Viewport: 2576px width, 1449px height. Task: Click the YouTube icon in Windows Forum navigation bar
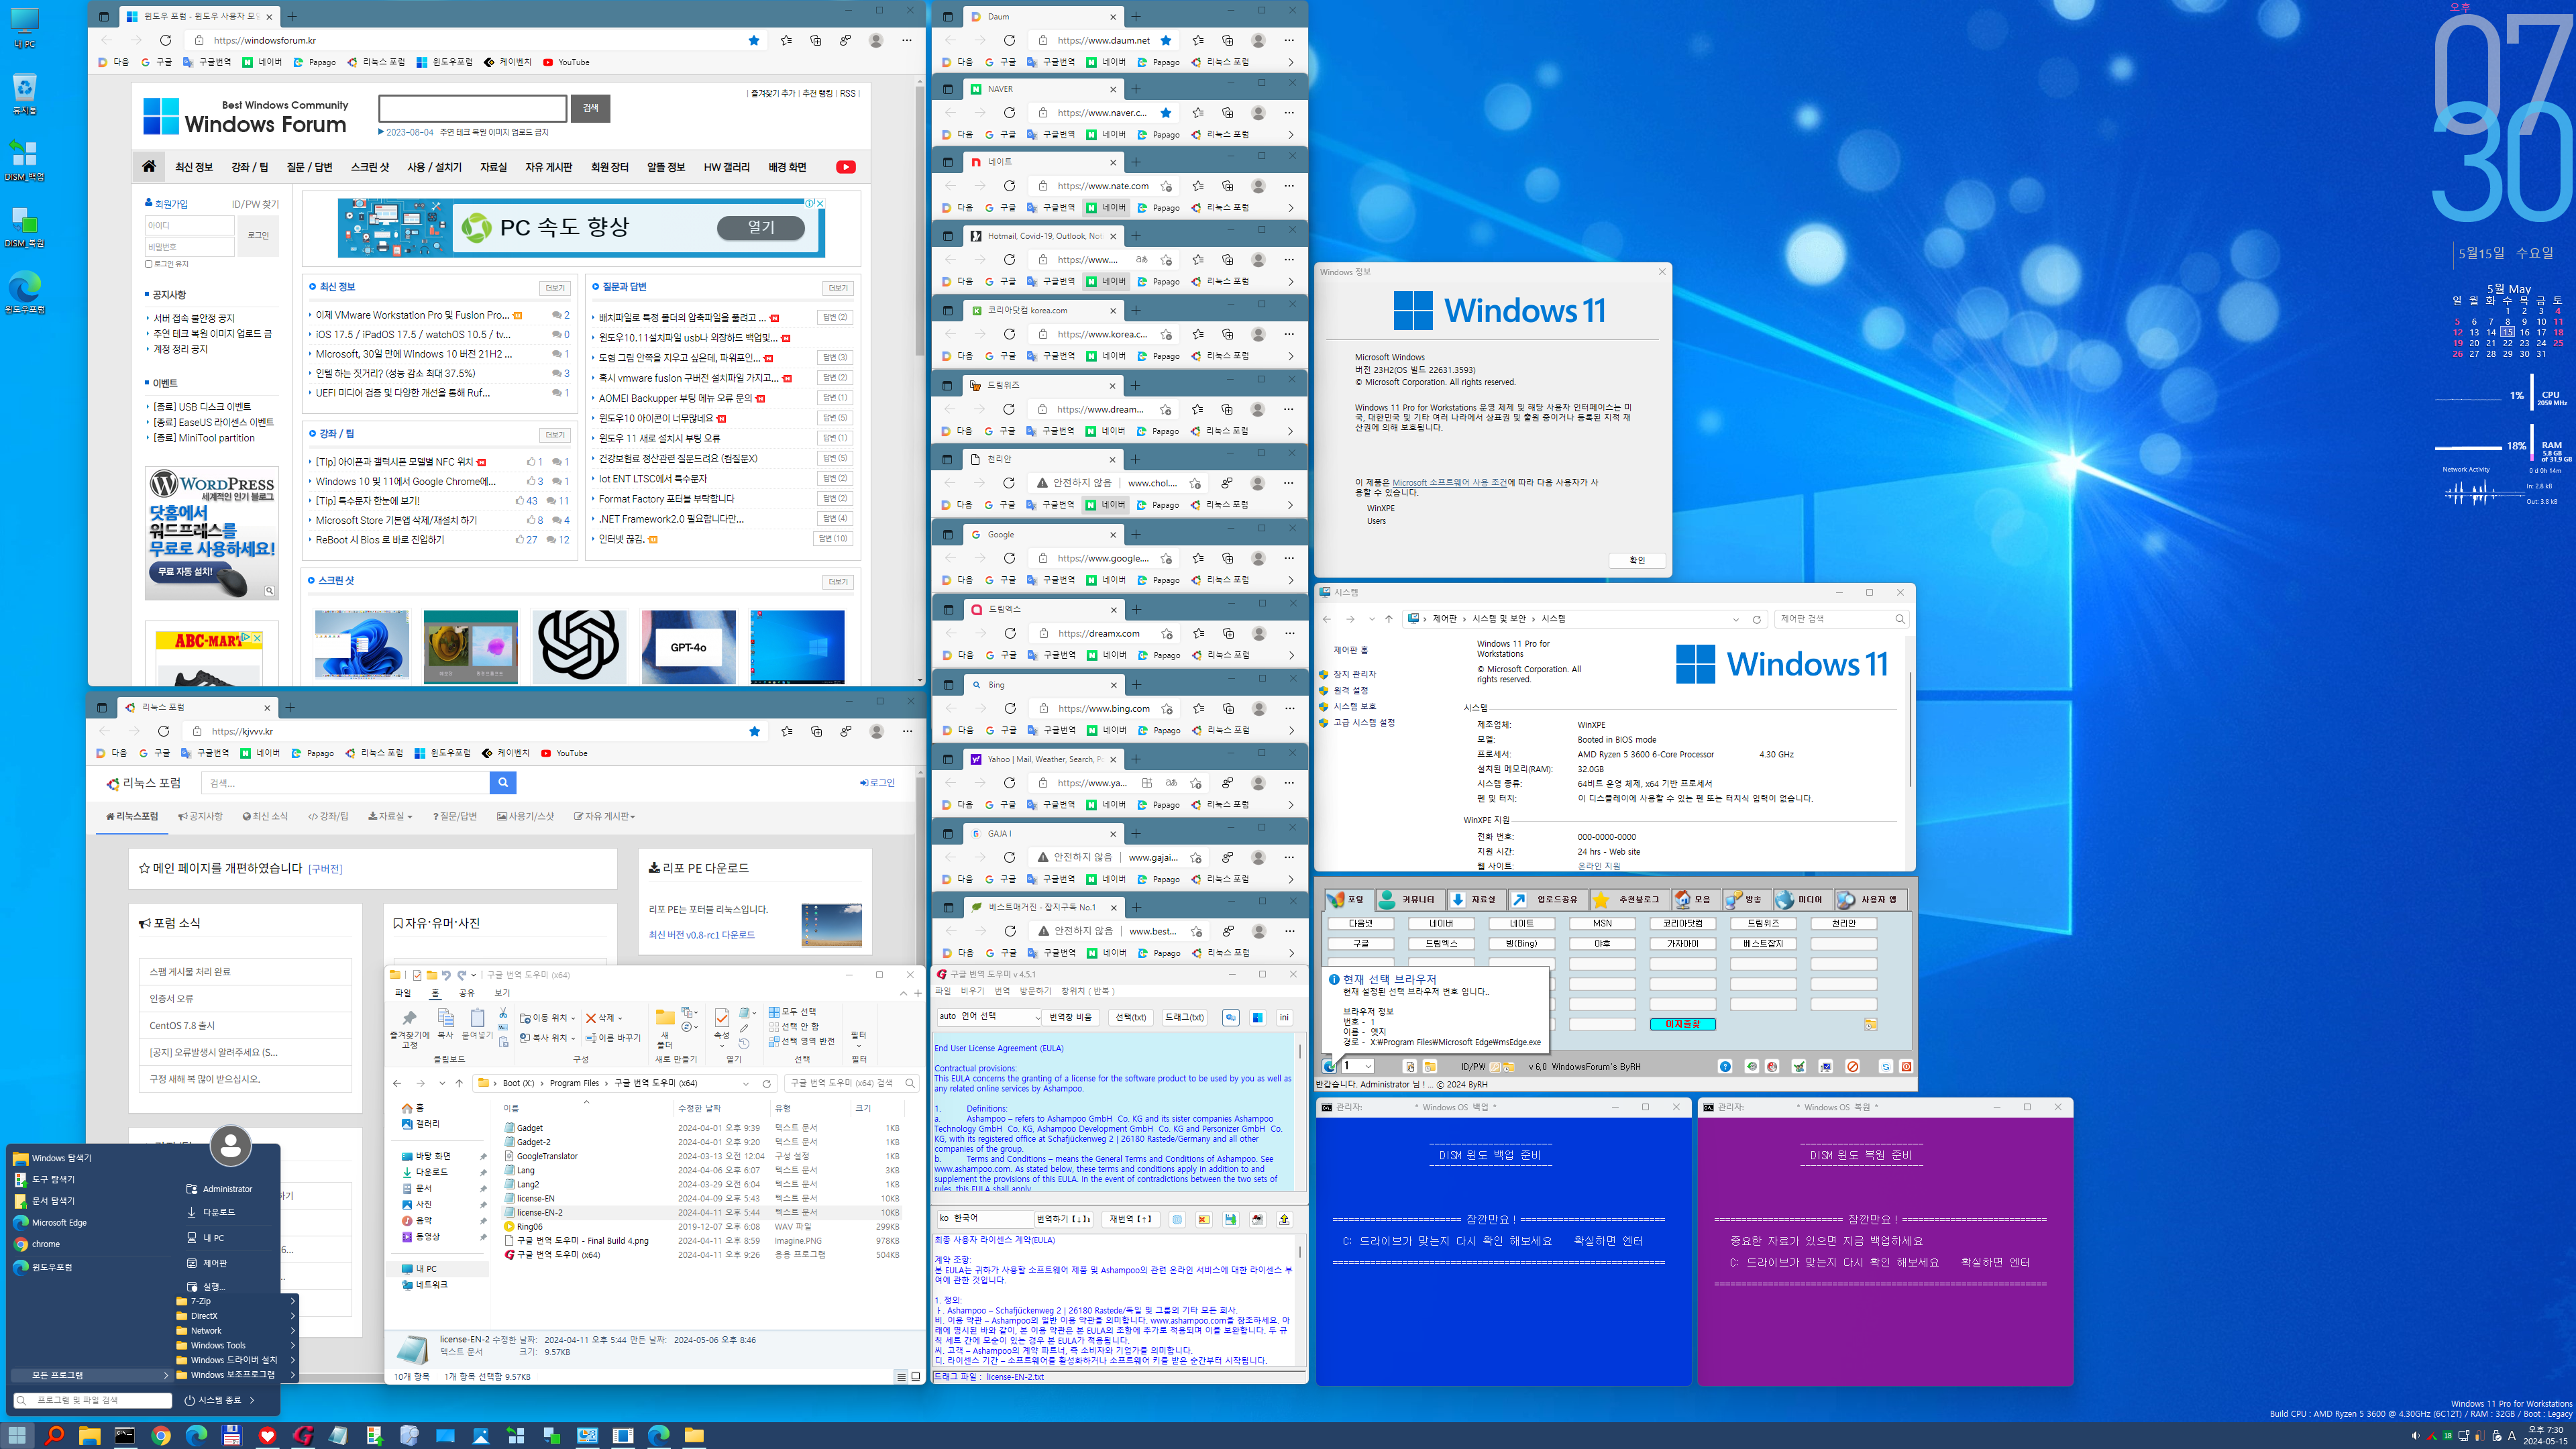(x=846, y=167)
